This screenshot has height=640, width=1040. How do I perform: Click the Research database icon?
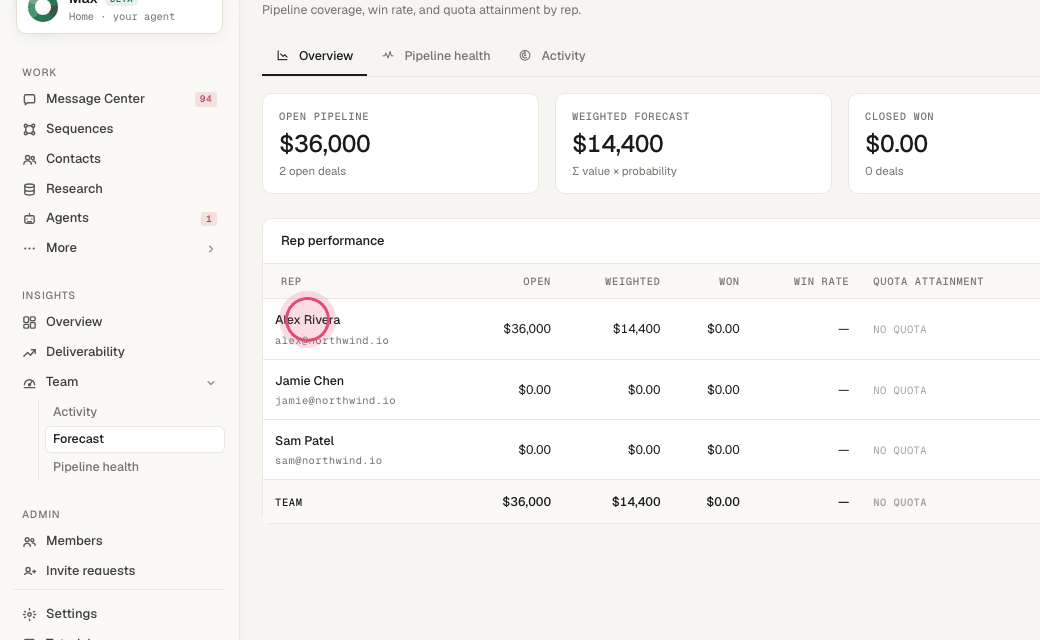pos(29,189)
